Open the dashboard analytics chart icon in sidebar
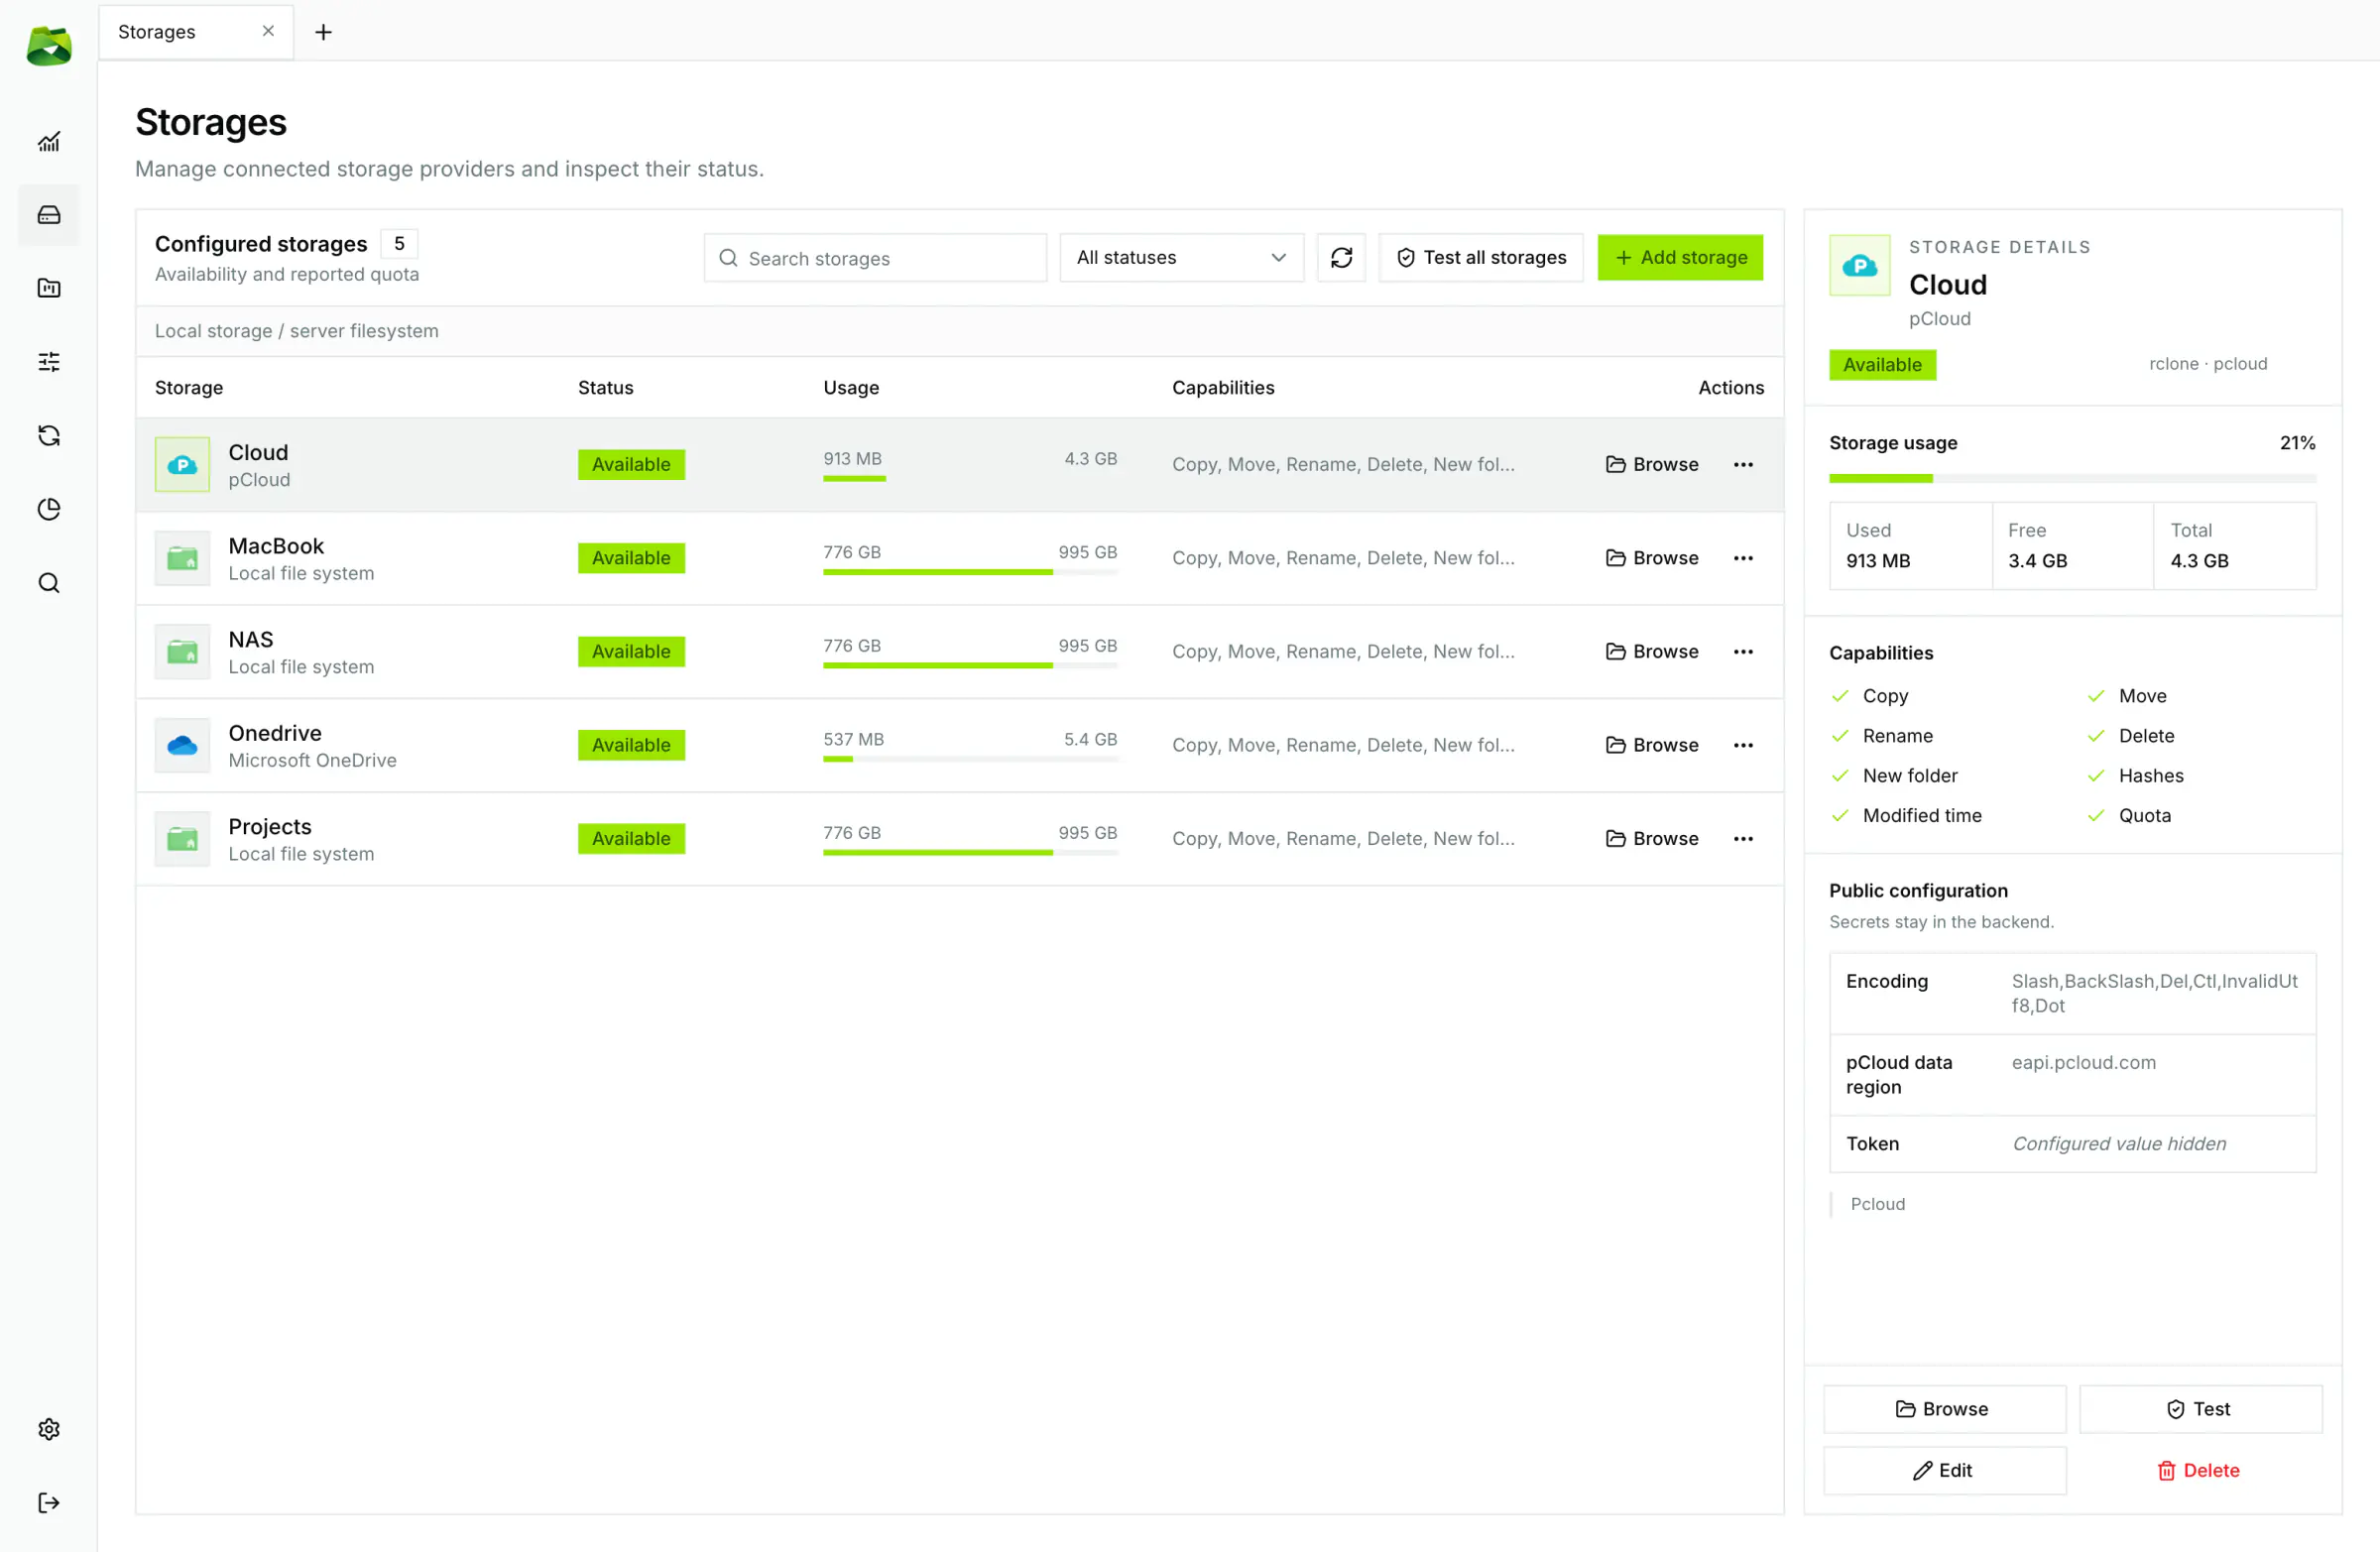Image resolution: width=2380 pixels, height=1552 pixels. coord(48,142)
